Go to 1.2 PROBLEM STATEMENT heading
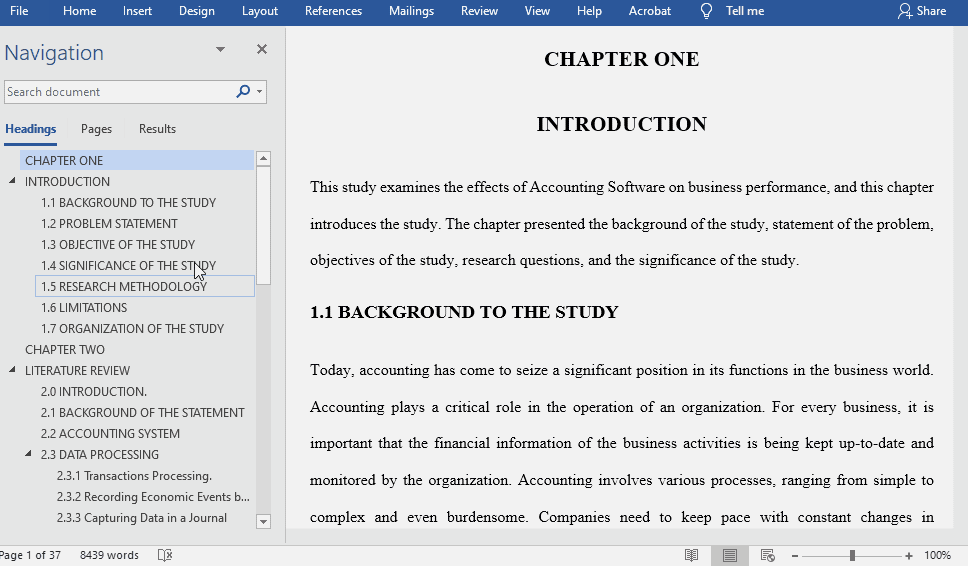 pyautogui.click(x=109, y=223)
